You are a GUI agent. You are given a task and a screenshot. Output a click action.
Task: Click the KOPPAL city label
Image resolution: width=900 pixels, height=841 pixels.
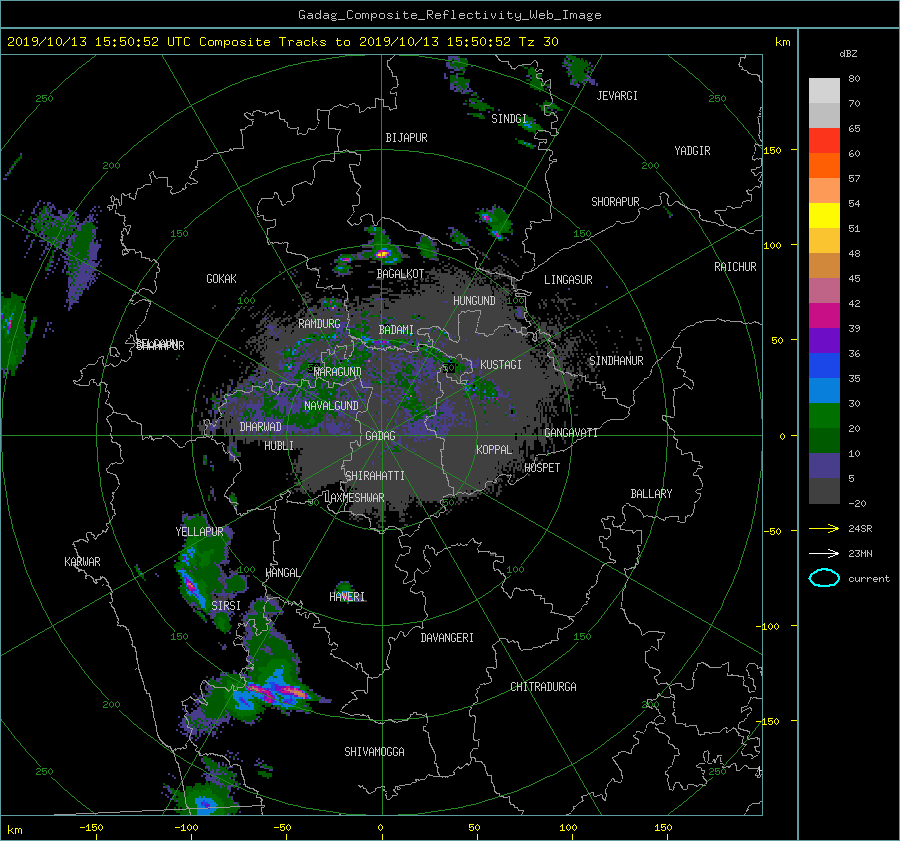click(494, 450)
